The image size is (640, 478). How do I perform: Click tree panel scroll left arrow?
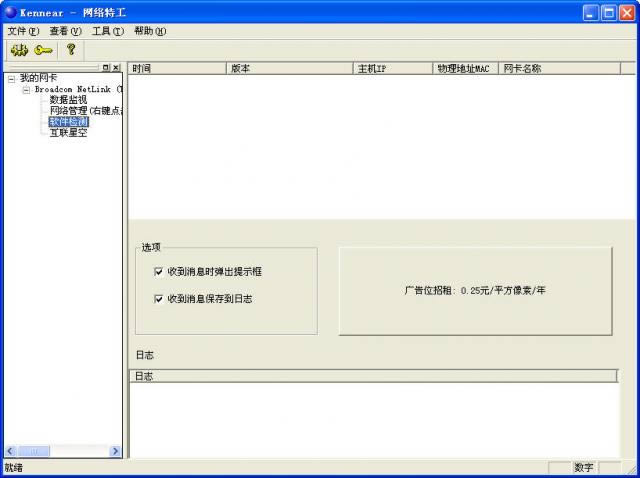pyautogui.click(x=10, y=451)
